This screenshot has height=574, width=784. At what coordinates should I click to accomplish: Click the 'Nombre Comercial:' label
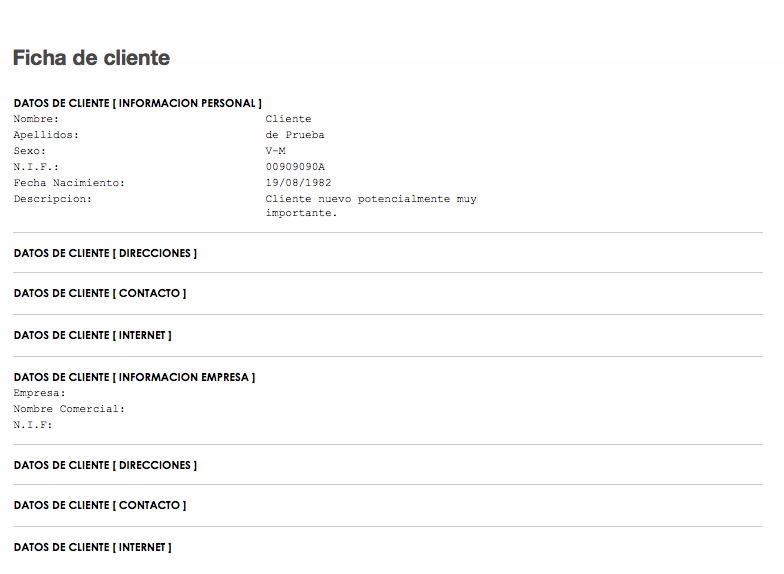pyautogui.click(x=69, y=409)
